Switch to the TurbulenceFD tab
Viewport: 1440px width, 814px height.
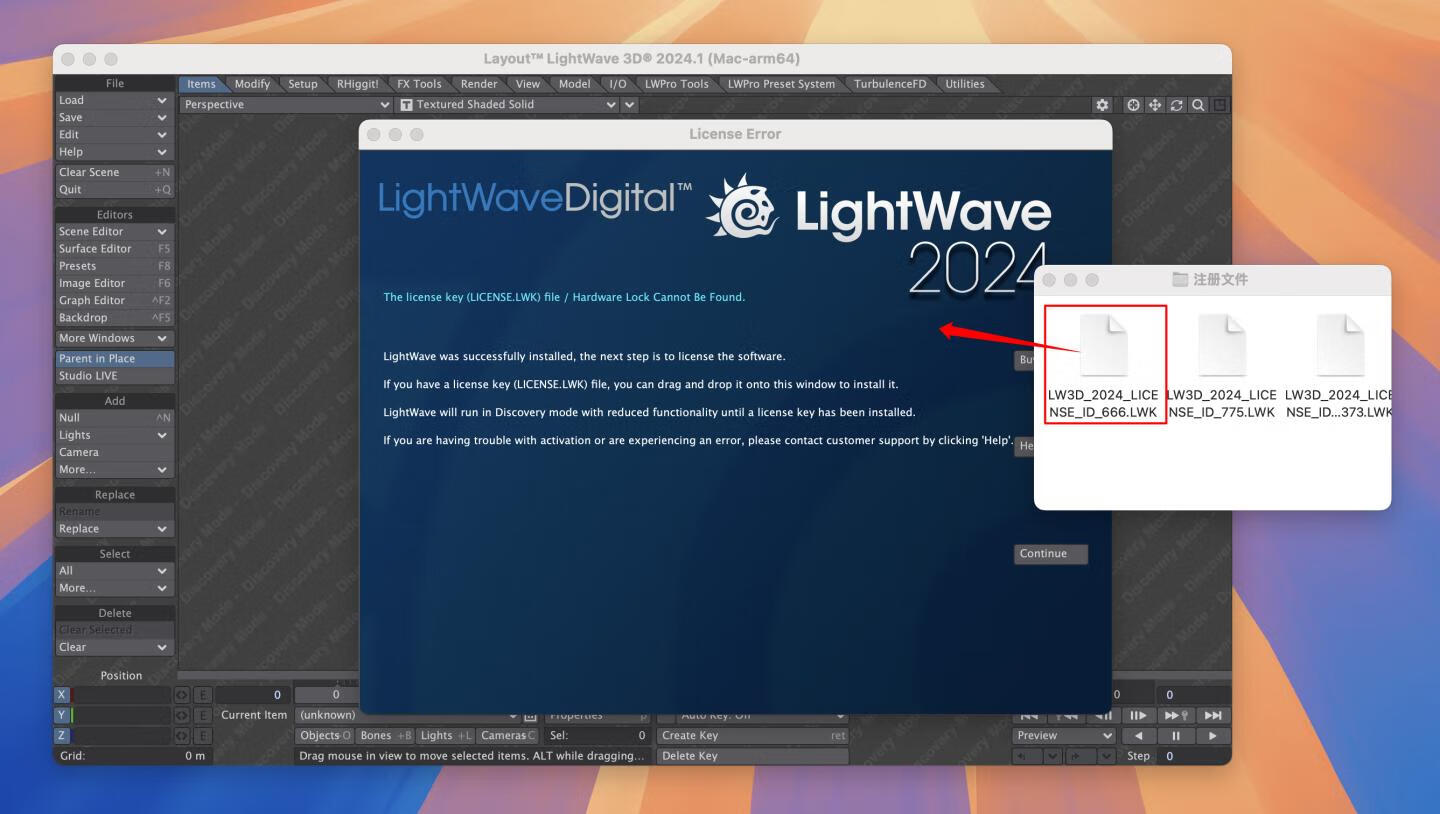coord(890,84)
